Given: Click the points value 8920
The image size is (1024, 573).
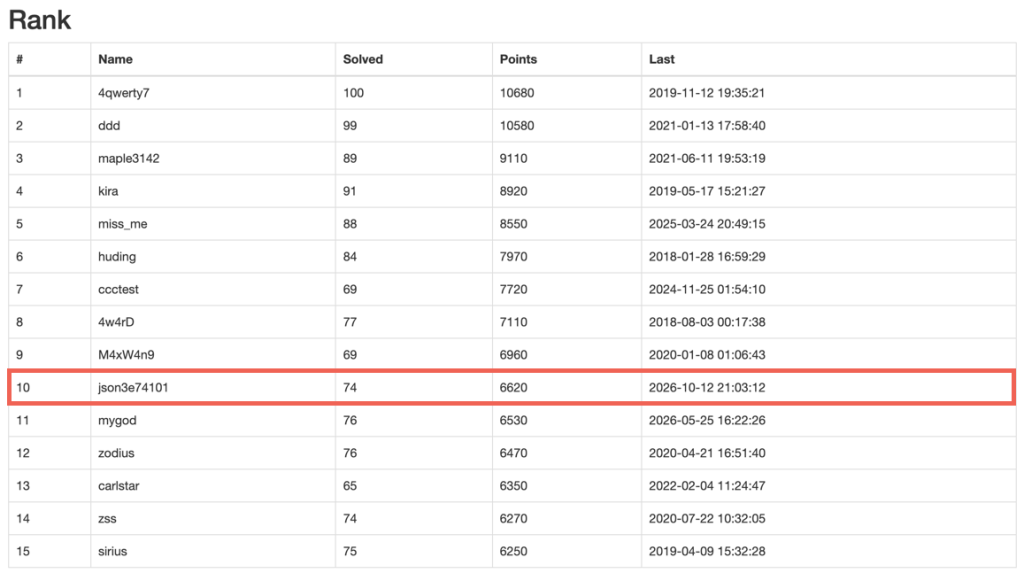Looking at the screenshot, I should pos(513,191).
